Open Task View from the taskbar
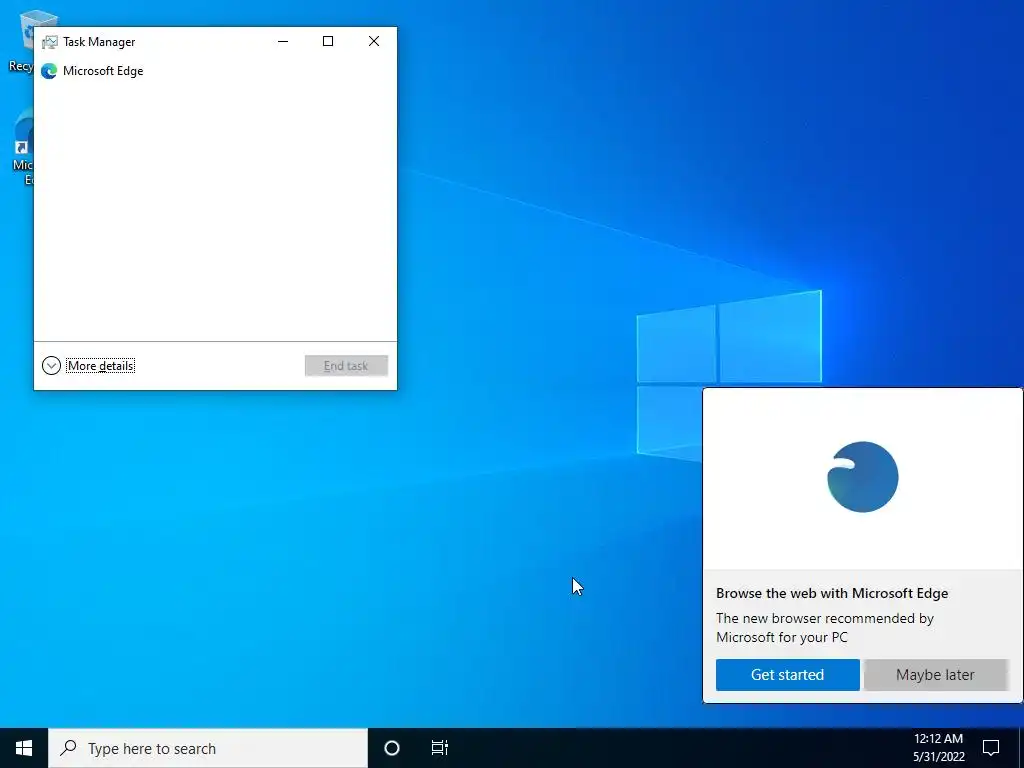The width and height of the screenshot is (1024, 768). pos(440,748)
